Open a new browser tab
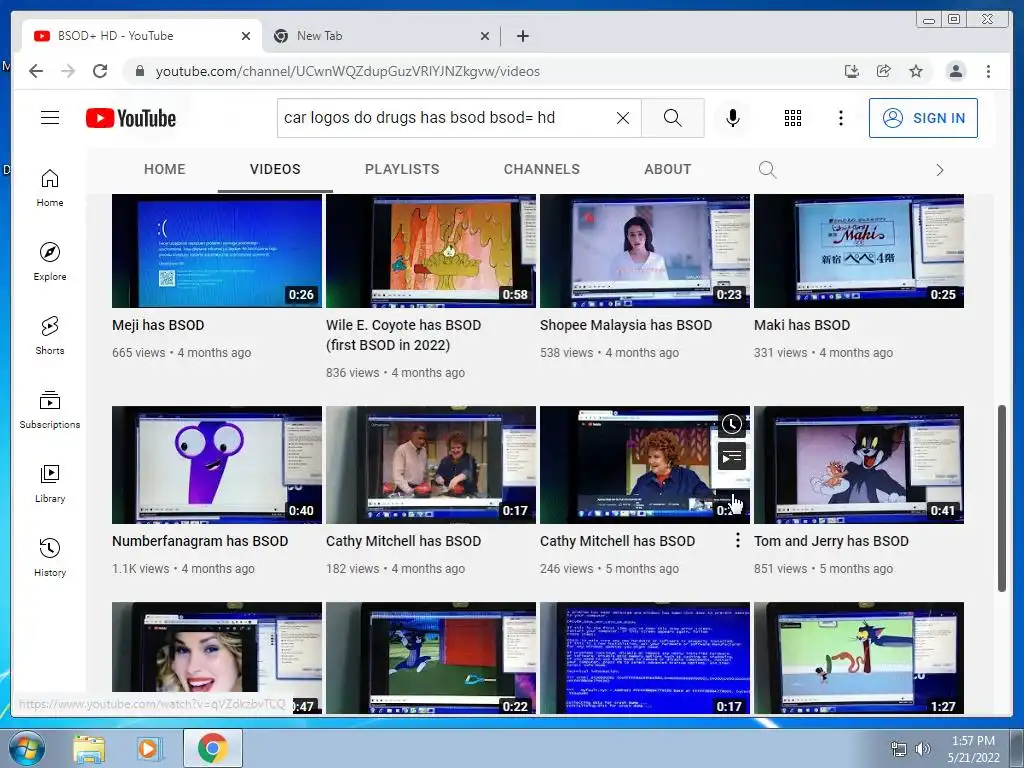1024x768 pixels. [522, 36]
